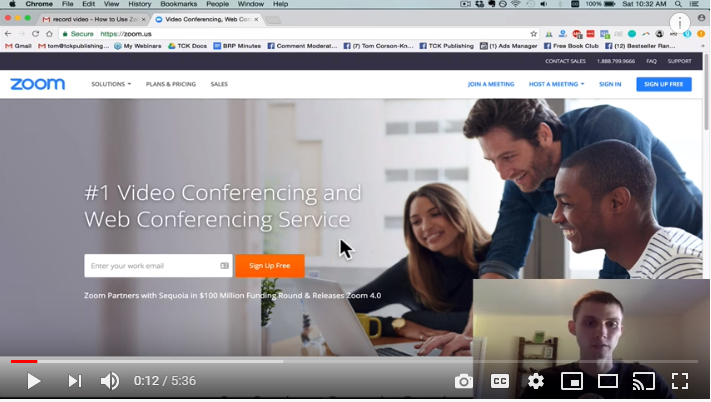Click the blue Sign Up Free button
Viewport: 711px width, 402px height.
[x=664, y=84]
